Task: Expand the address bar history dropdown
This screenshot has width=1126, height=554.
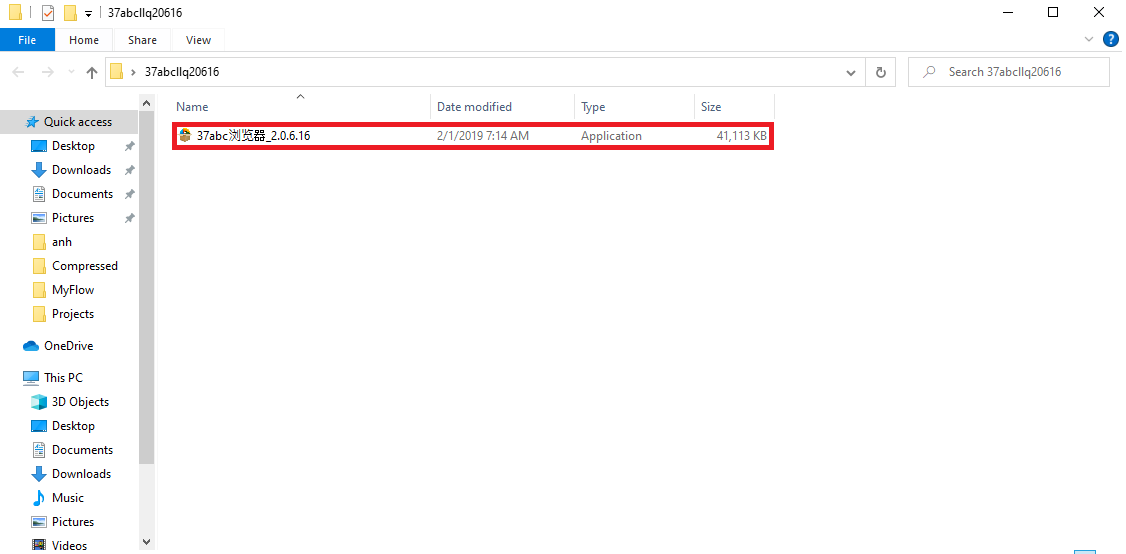Action: coord(851,72)
